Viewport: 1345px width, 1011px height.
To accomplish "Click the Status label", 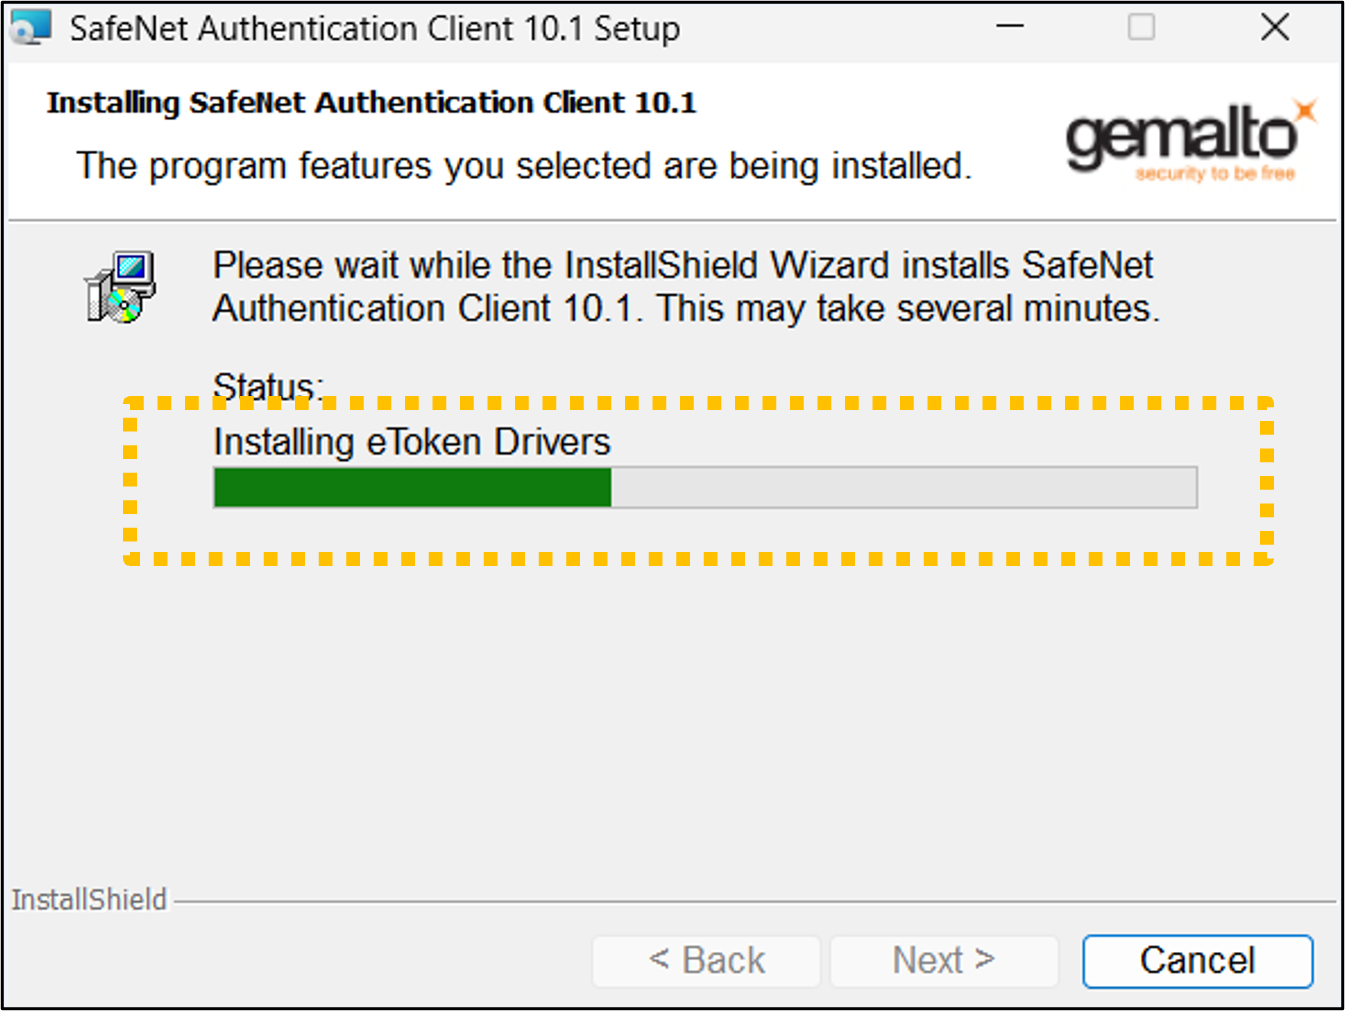I will tap(268, 386).
